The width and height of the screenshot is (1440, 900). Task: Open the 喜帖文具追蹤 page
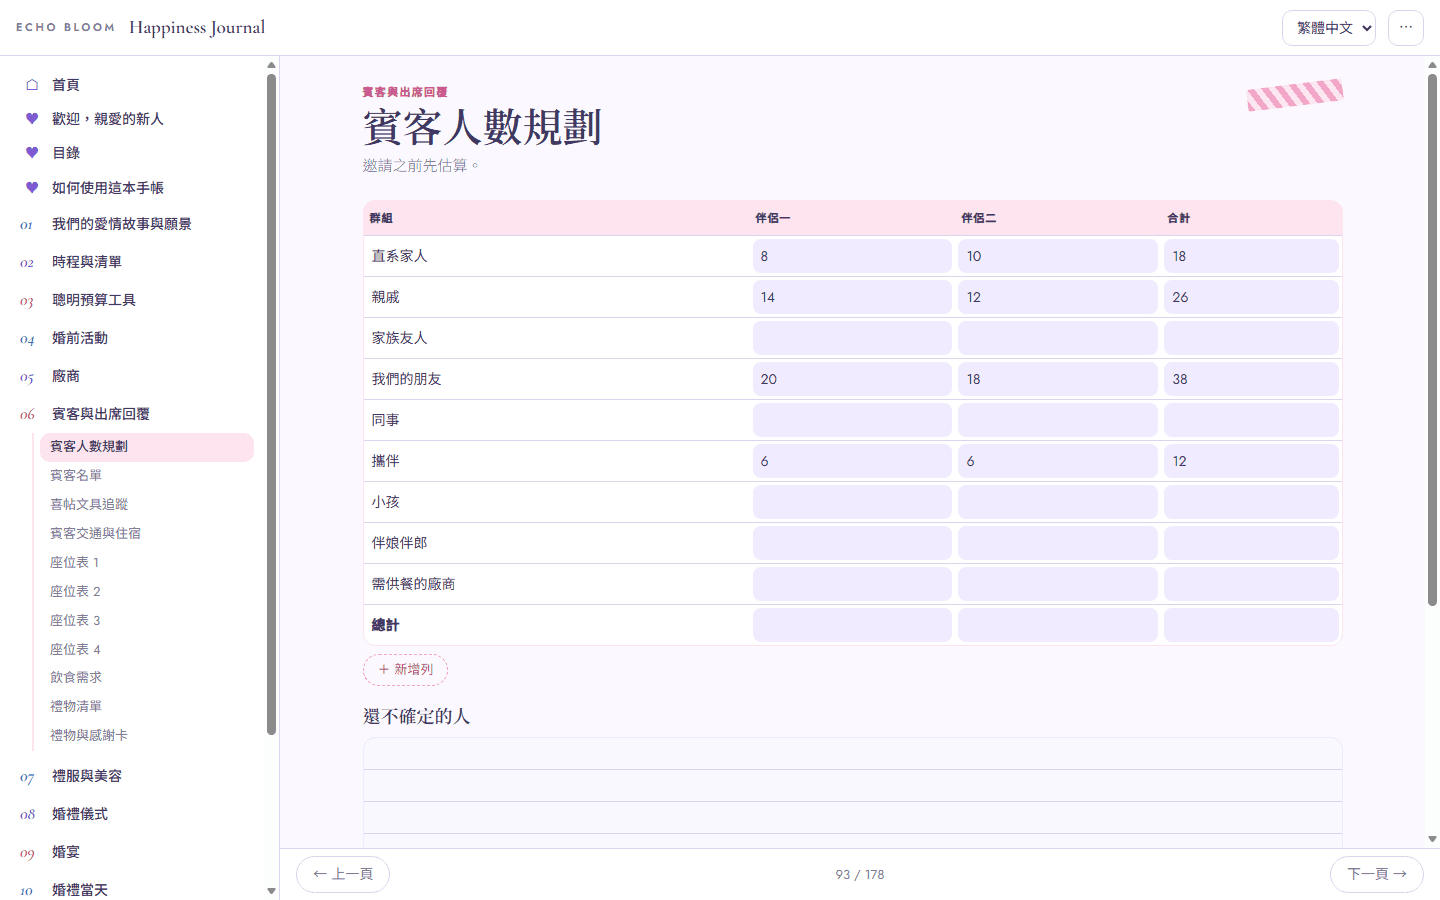pos(147,505)
